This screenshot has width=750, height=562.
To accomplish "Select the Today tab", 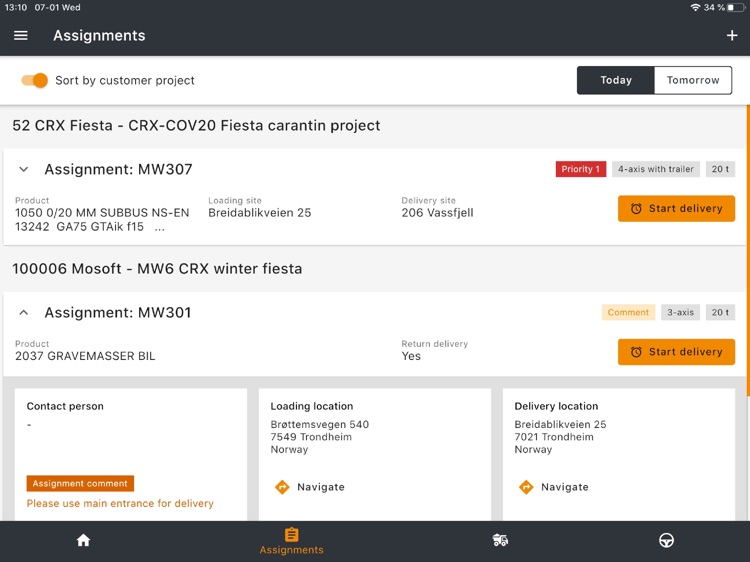I will (x=616, y=80).
